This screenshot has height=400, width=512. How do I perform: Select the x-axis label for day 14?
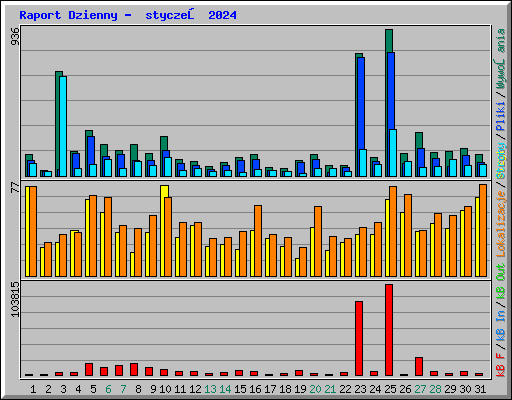coord(225,389)
